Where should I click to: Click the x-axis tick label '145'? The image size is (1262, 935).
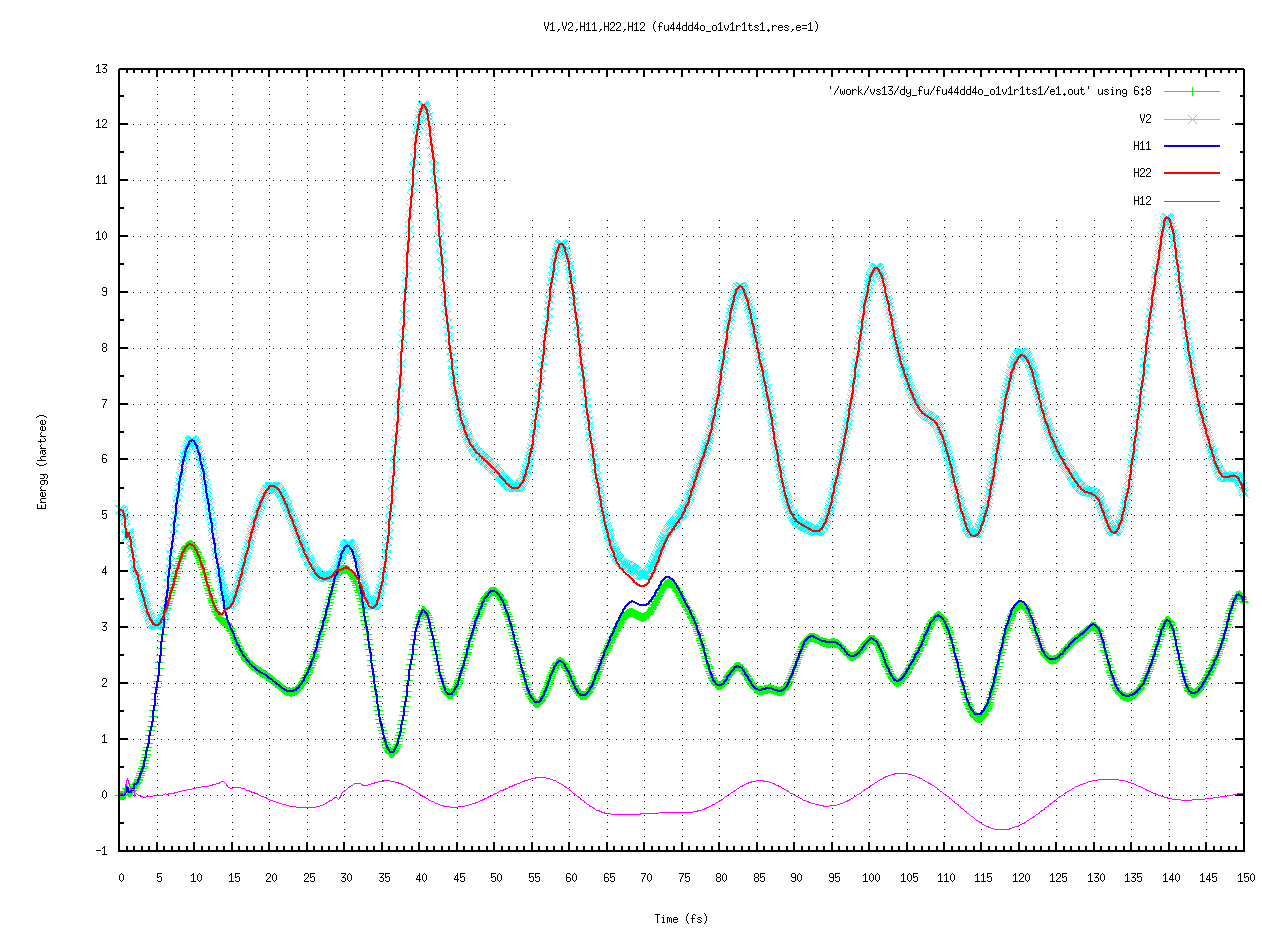[1208, 877]
